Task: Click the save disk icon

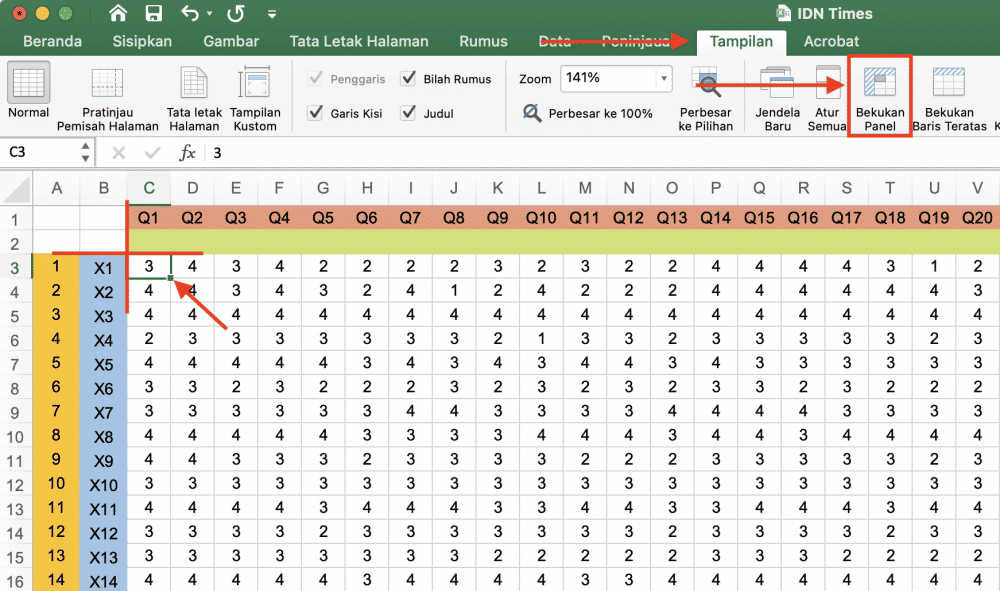Action: point(154,13)
